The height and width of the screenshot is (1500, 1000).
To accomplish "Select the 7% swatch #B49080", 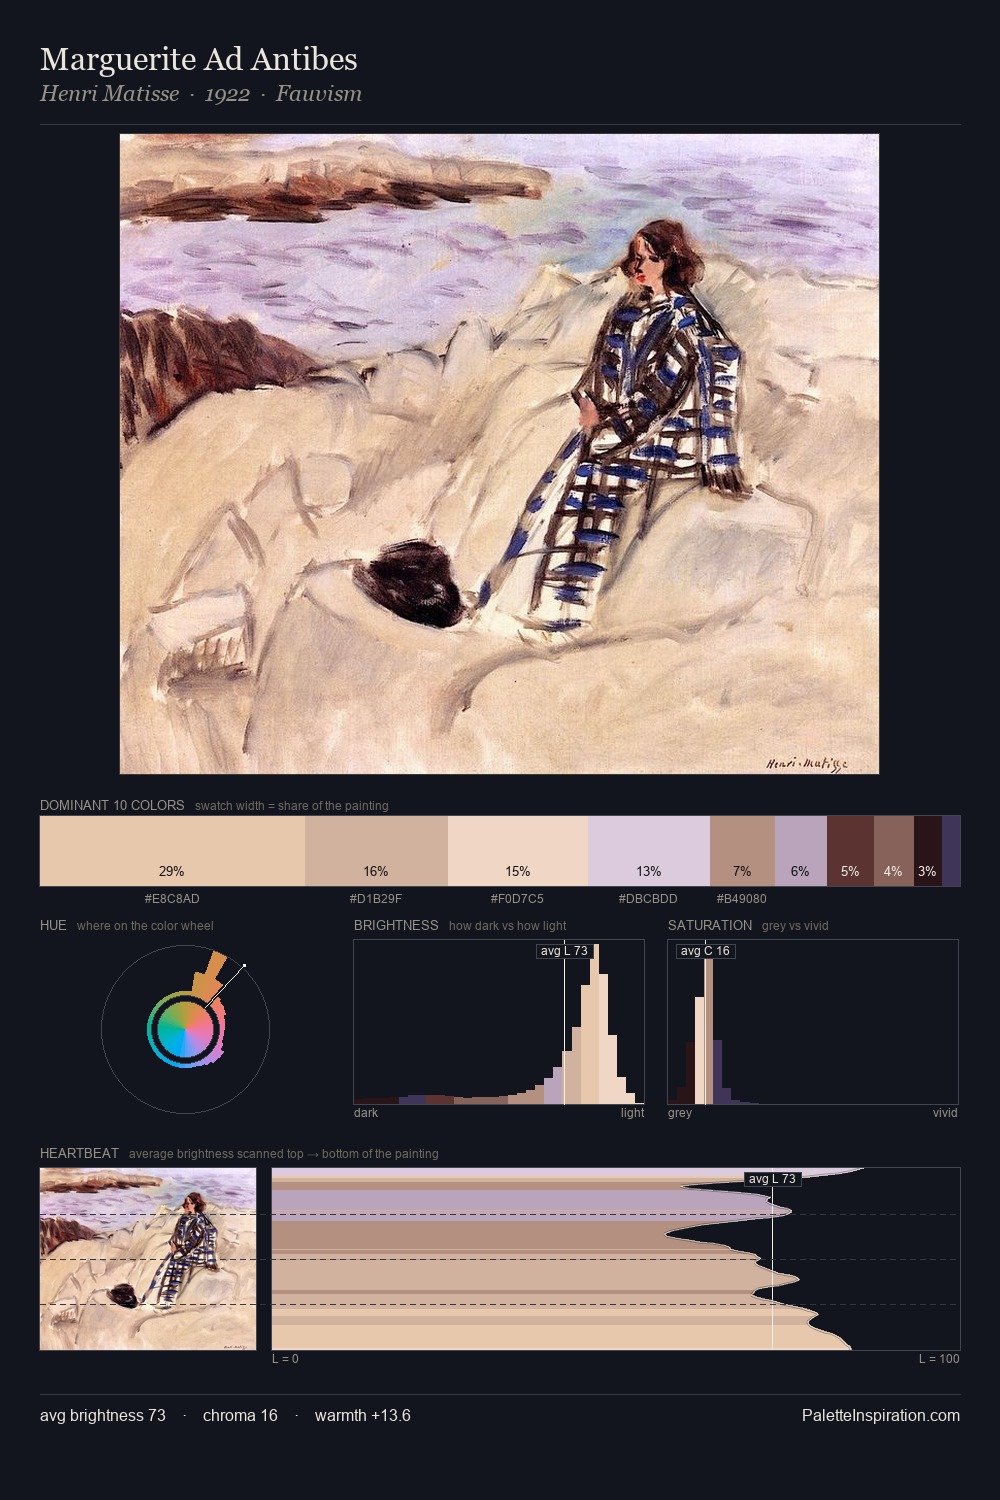I will (x=742, y=851).
